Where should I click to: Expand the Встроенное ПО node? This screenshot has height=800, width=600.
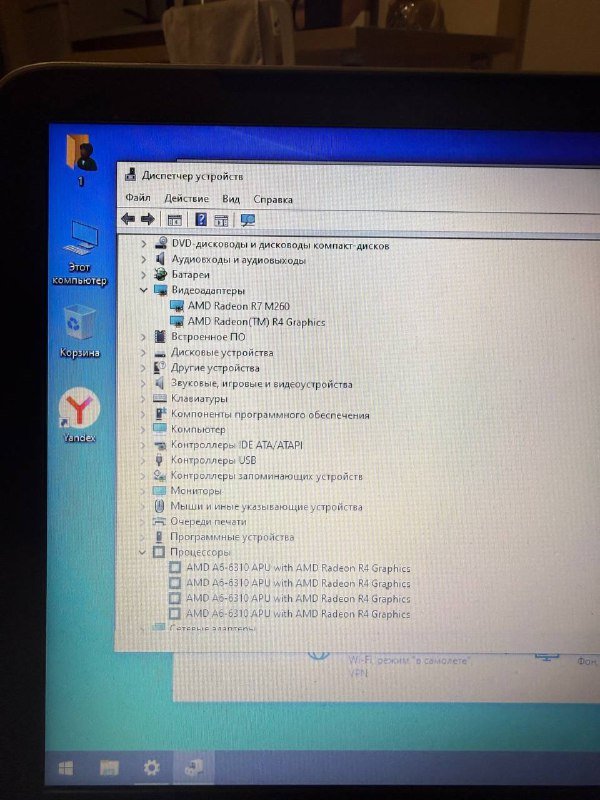(x=143, y=337)
